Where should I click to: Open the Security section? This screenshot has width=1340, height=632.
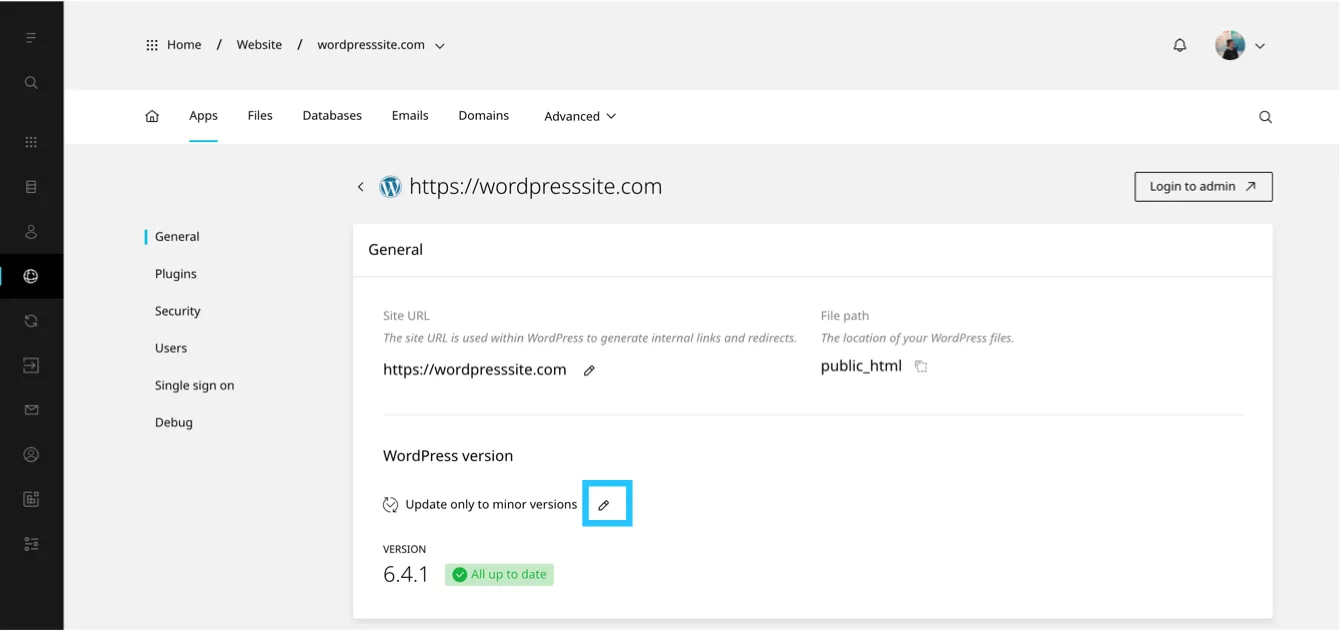[x=178, y=311]
